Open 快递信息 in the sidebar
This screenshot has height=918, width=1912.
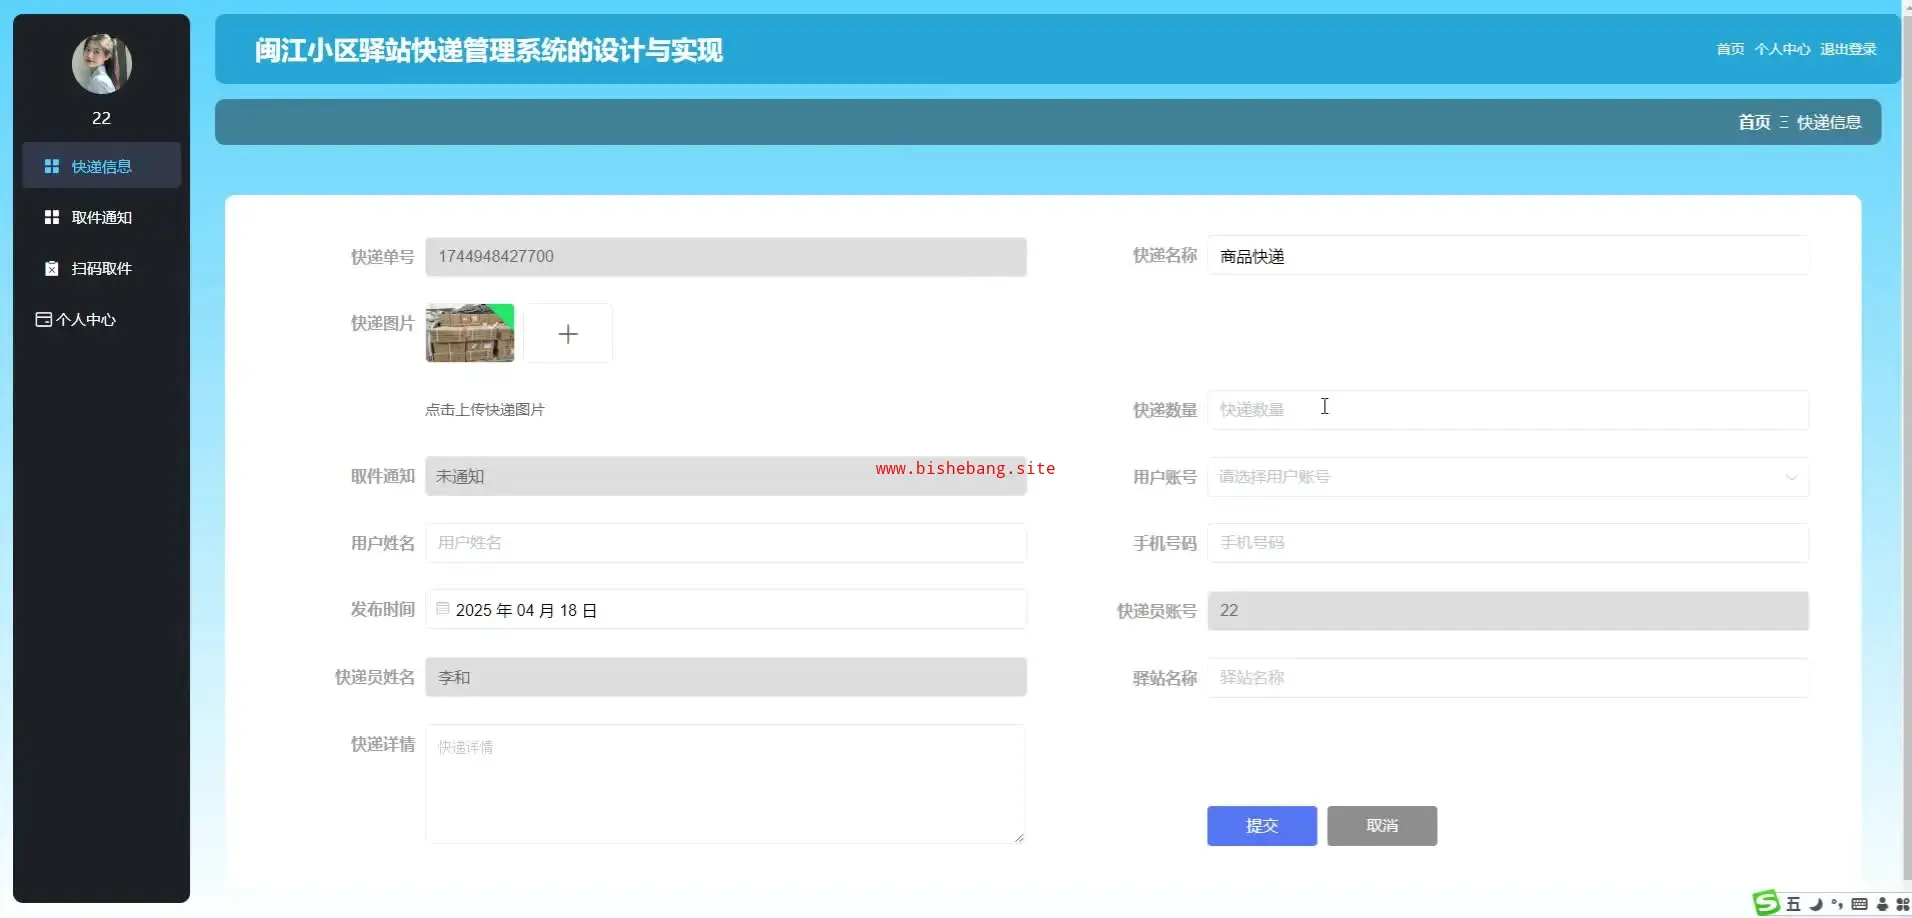click(x=101, y=166)
